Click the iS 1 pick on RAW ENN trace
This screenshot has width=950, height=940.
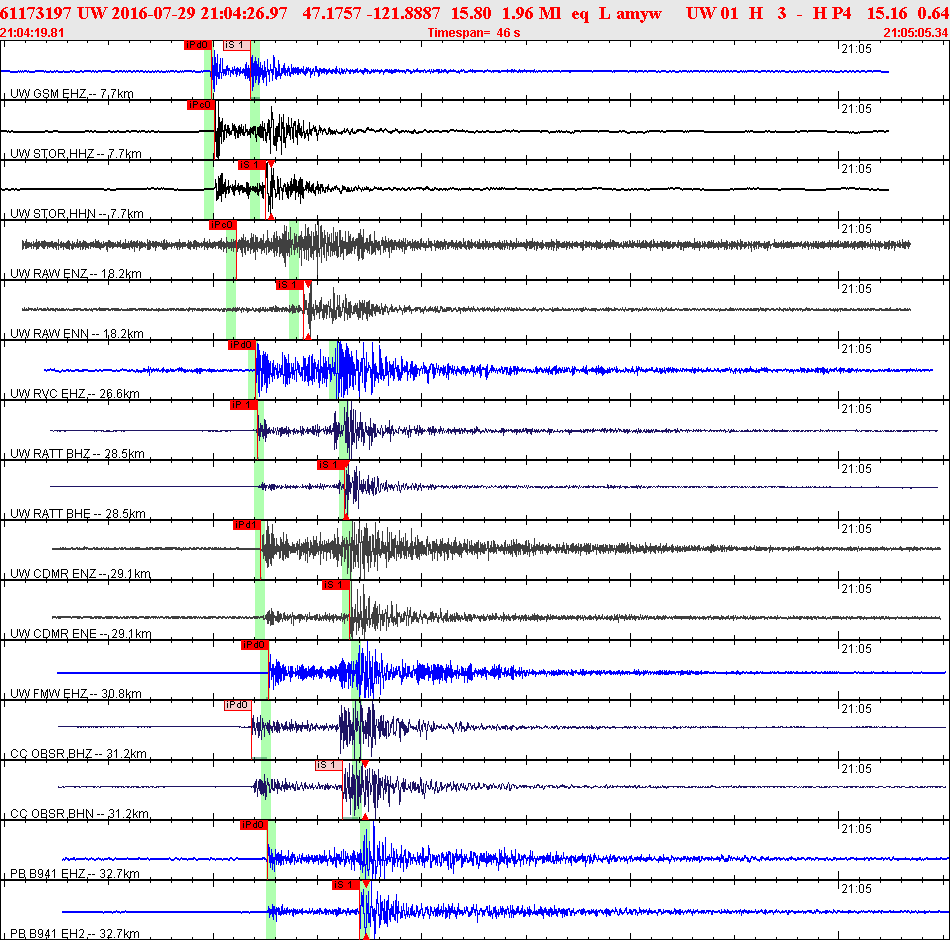click(289, 285)
